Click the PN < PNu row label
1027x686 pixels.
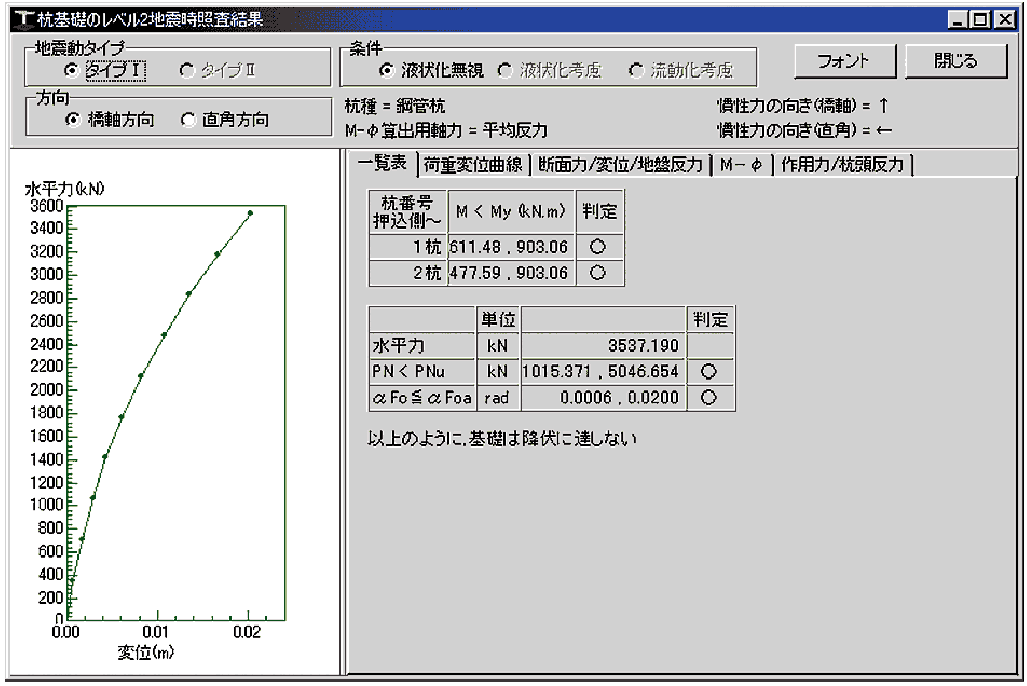422,372
